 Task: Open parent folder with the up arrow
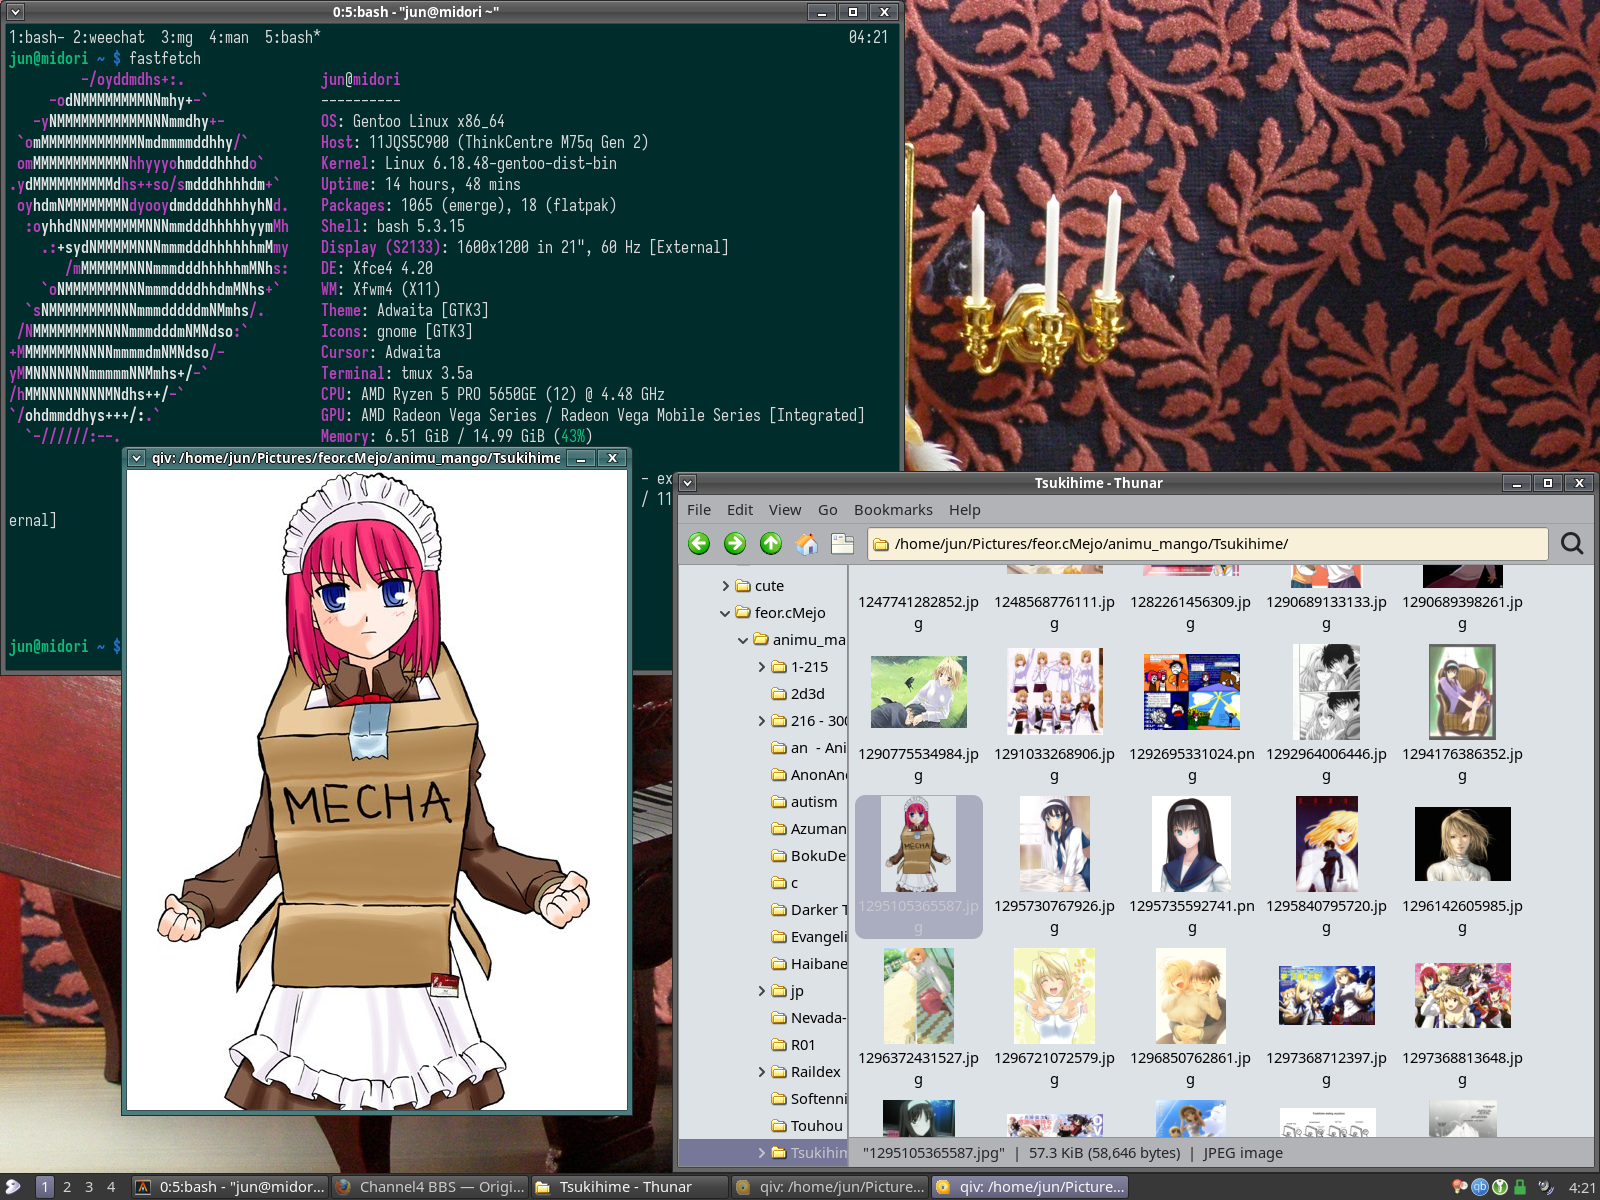pos(771,543)
